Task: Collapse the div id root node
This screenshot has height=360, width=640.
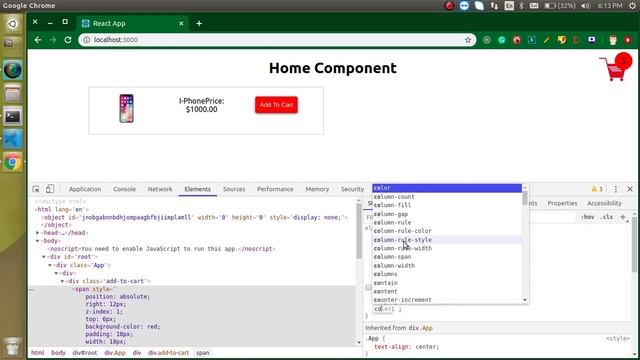Action: tap(44, 257)
